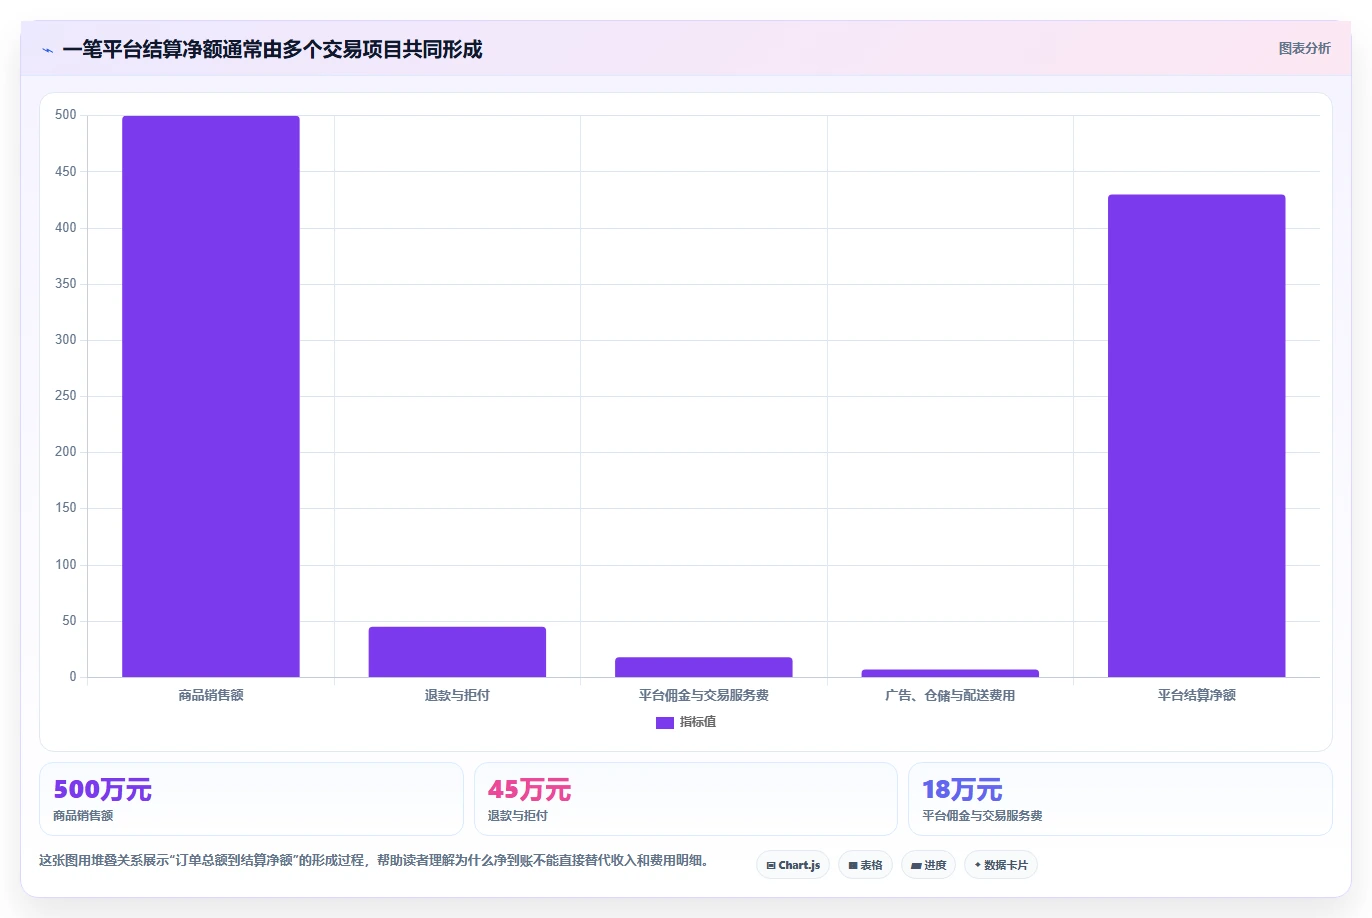Image resolution: width=1372 pixels, height=918 pixels.
Task: Open the 18万元 平台佣金与交易服务费 card
Action: tap(1120, 799)
